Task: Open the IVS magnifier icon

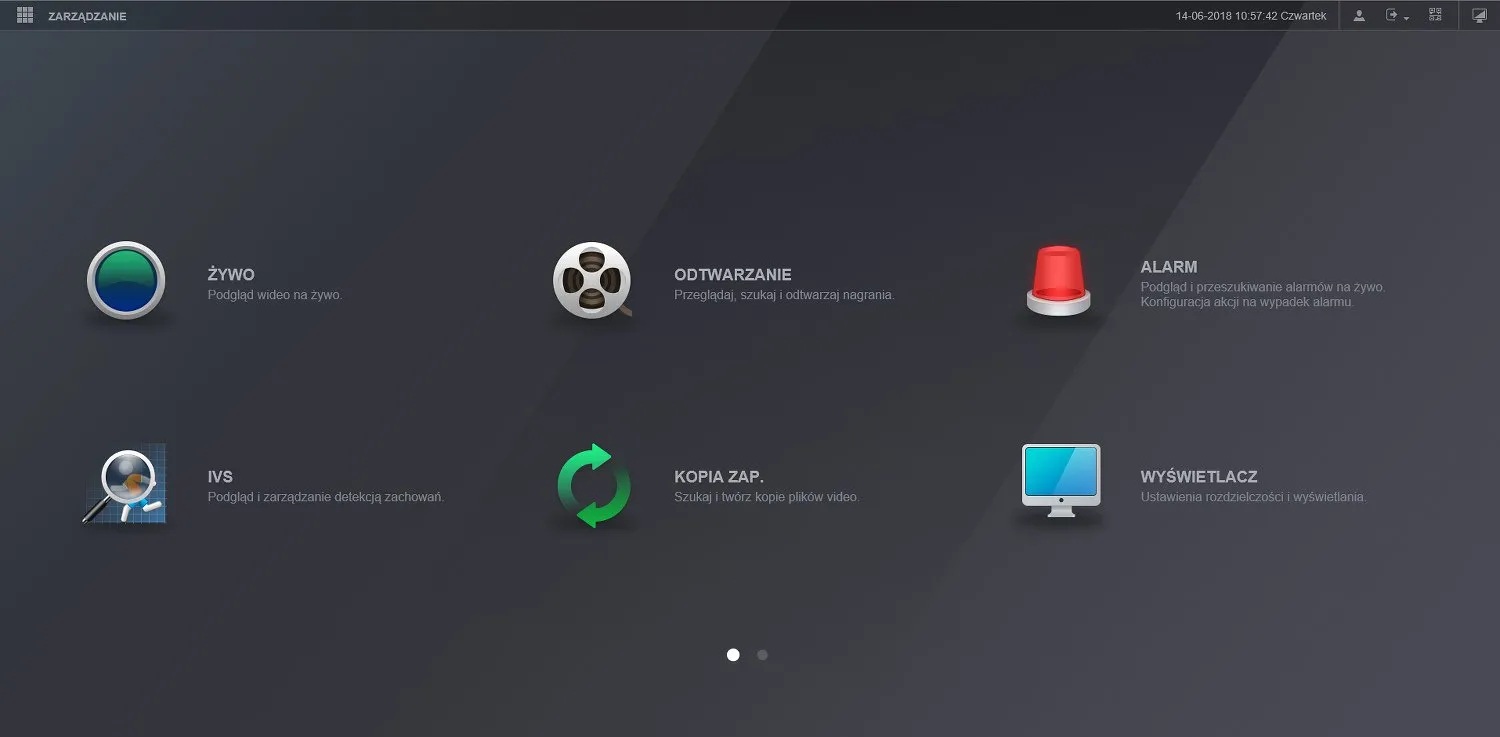Action: click(x=125, y=485)
